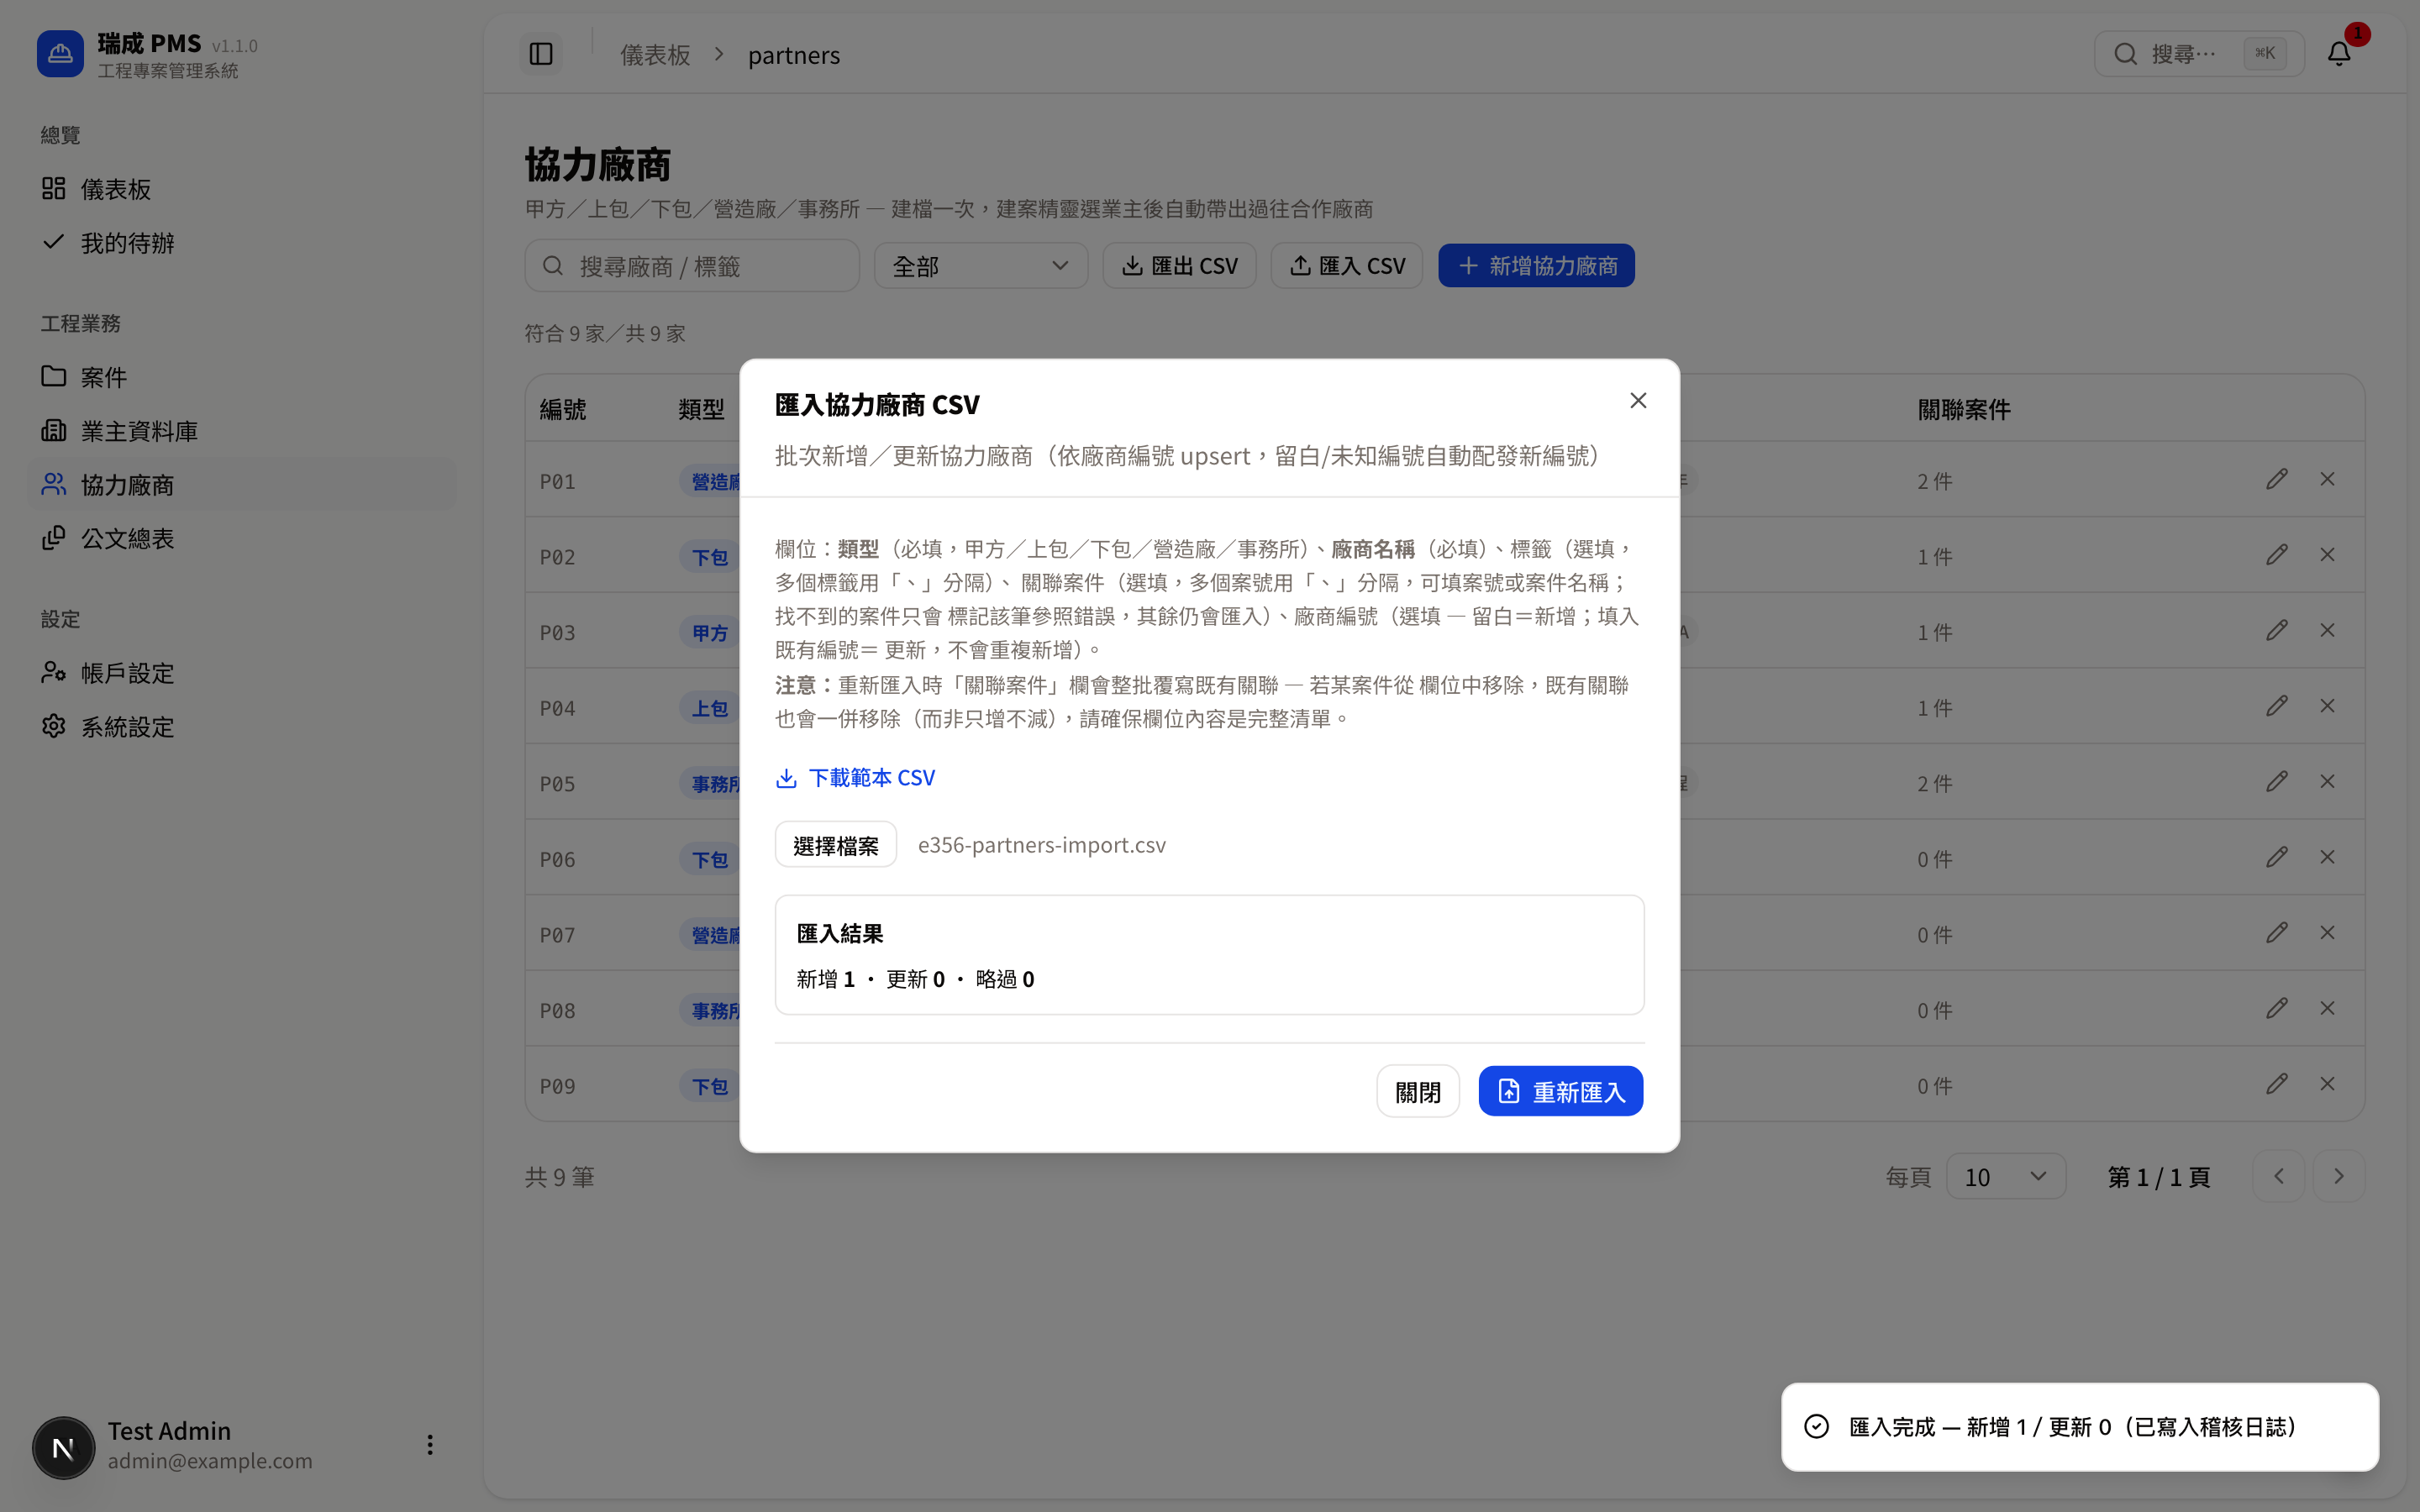Delete partner P06 with the X icon
This screenshot has height=1512, width=2420.
(x=2327, y=858)
